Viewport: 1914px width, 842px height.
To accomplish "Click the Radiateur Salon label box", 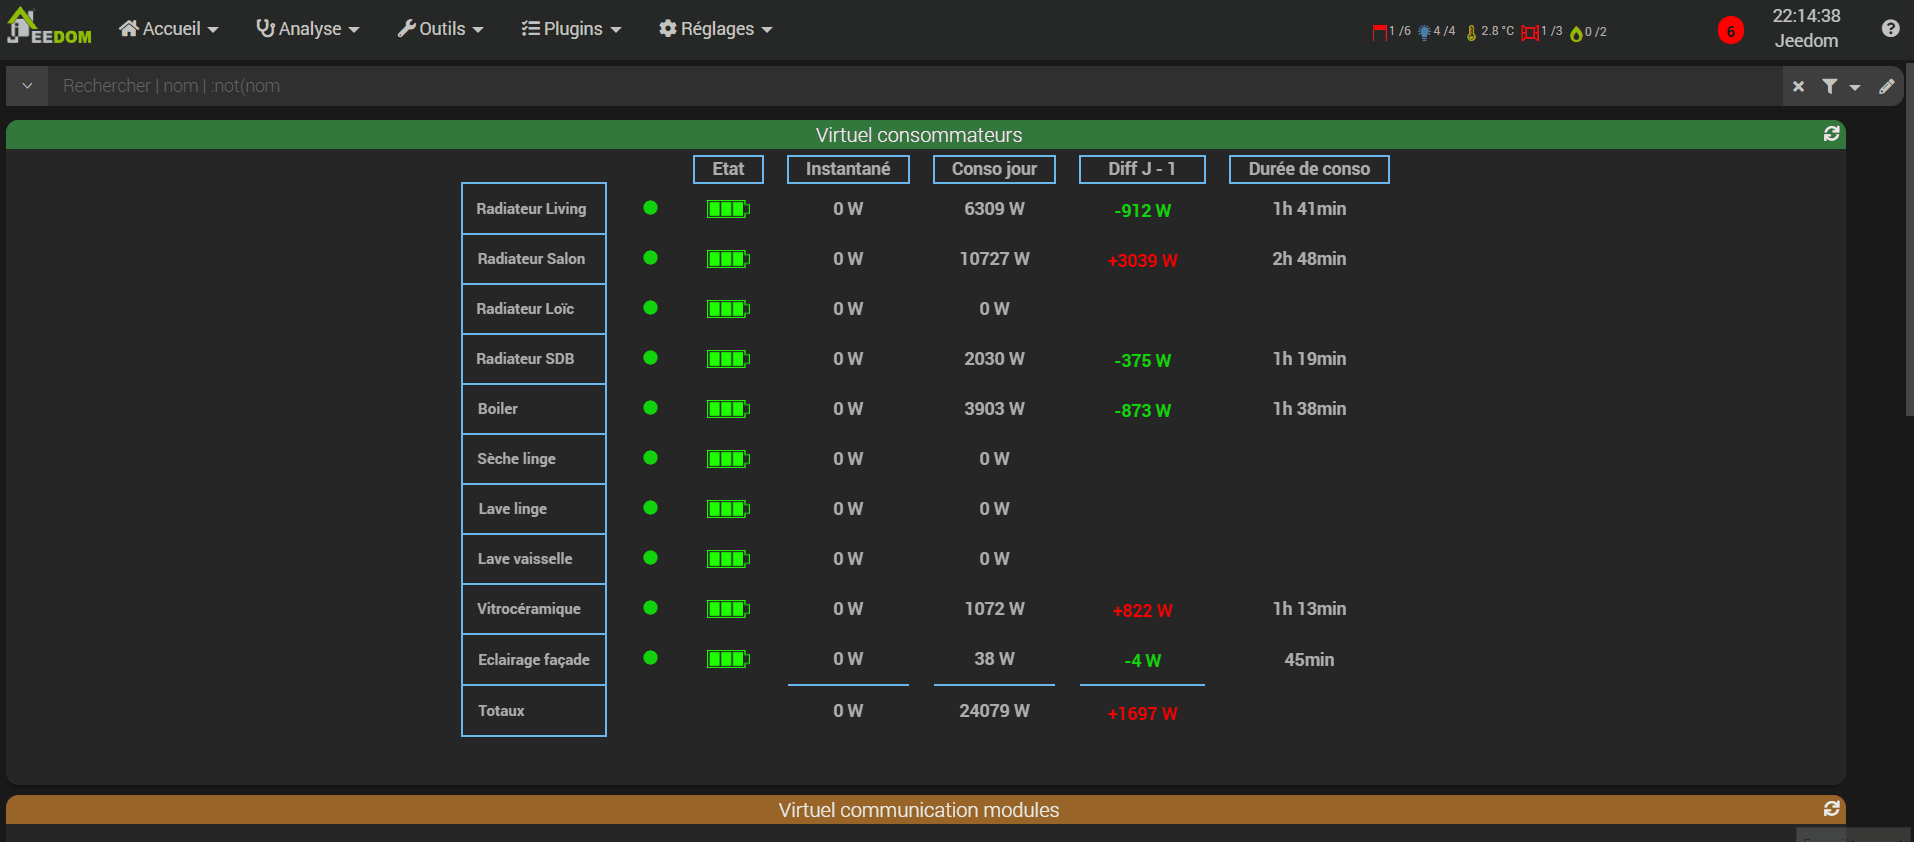I will pyautogui.click(x=533, y=259).
